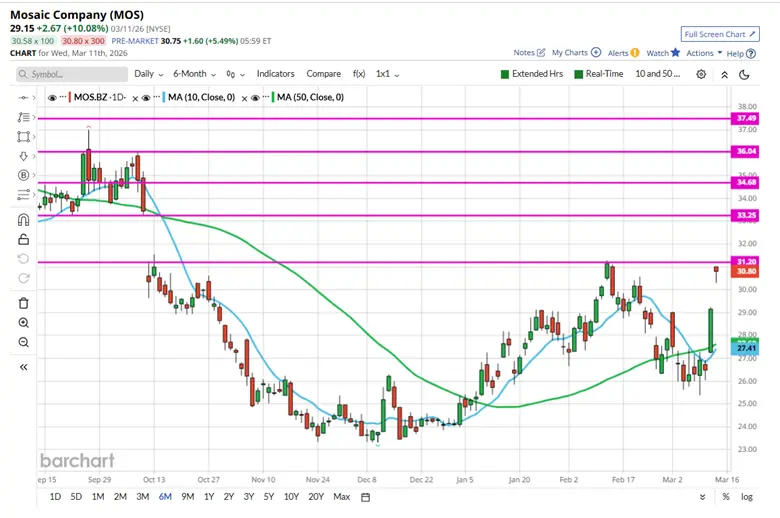Open chart settings gear
This screenshot has height=518, width=780.
click(x=701, y=74)
